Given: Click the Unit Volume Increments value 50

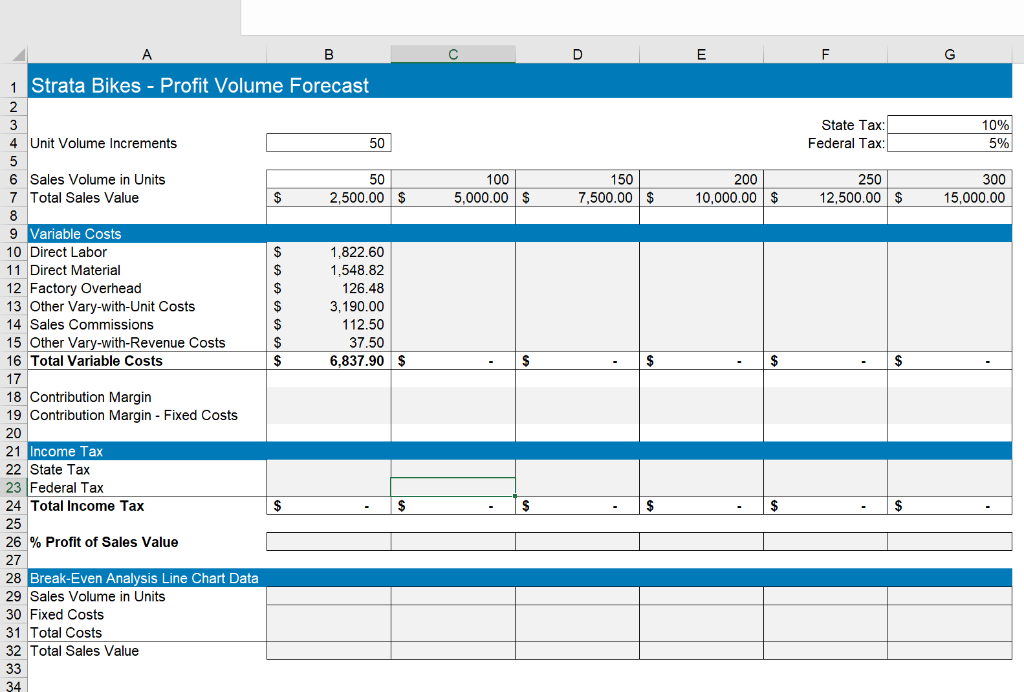Looking at the screenshot, I should (328, 142).
